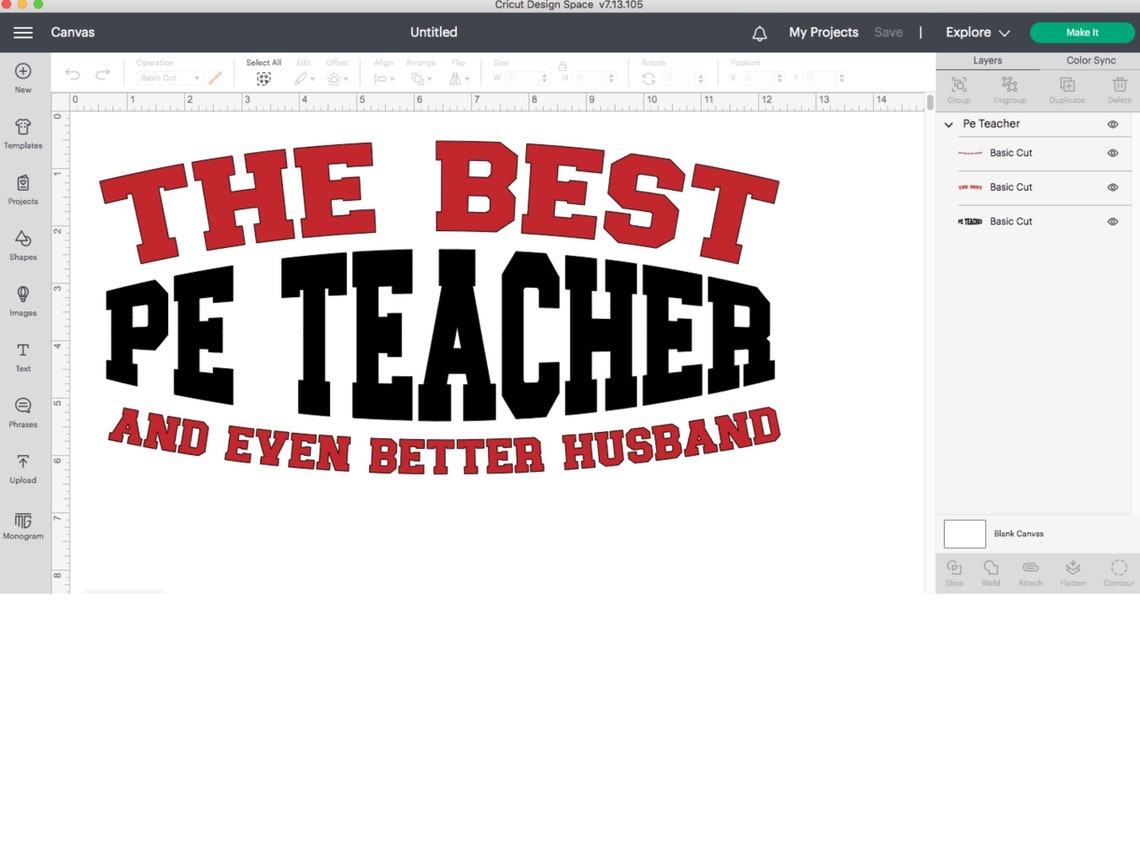Viewport: 1140px width, 855px height.
Task: Collapse the Pe Teacher layer group
Action: point(948,124)
